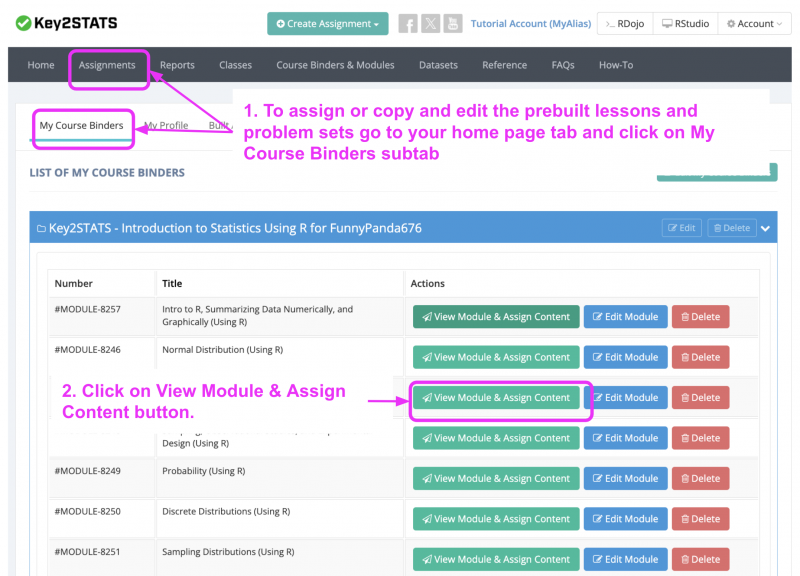The width and height of the screenshot is (800, 576).
Task: Edit Module for Design (Using R) row
Action: coord(626,438)
